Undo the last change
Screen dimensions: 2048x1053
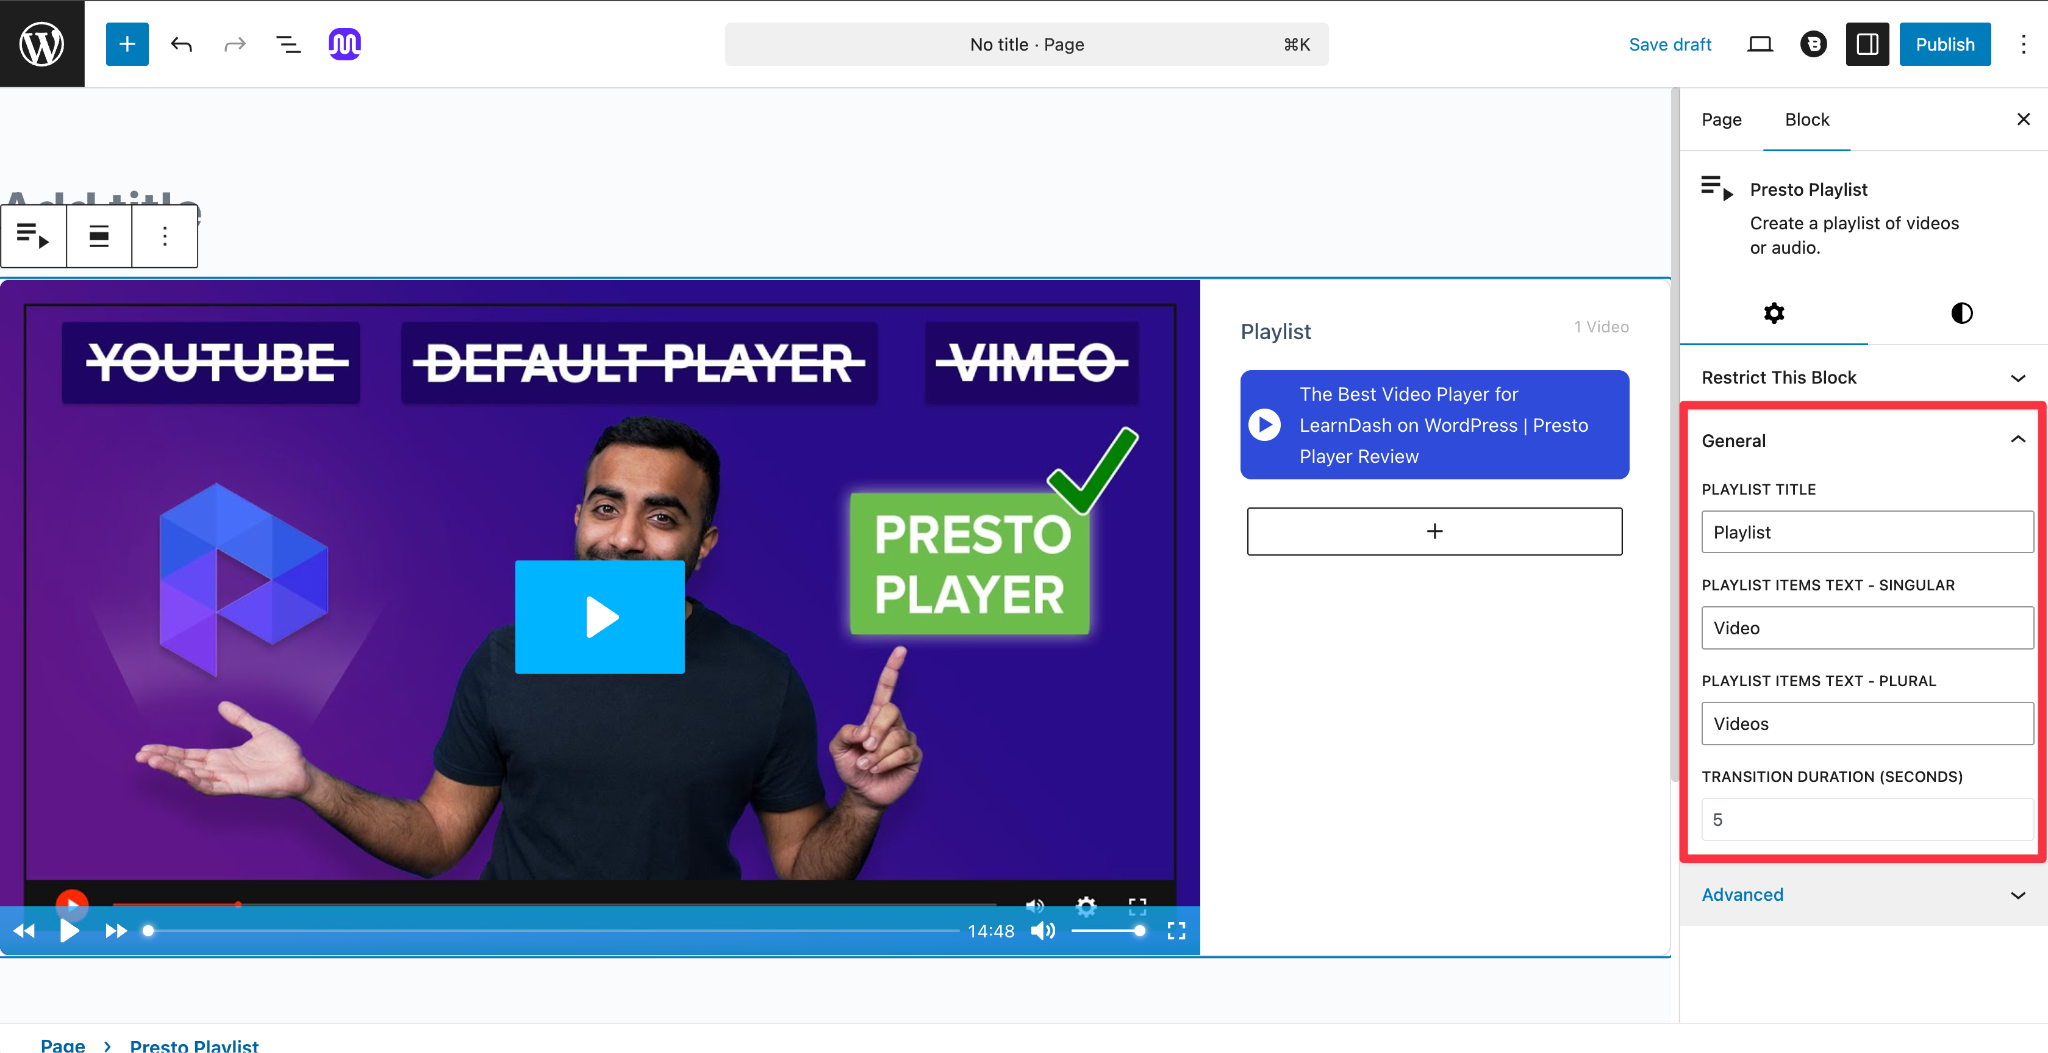(x=181, y=44)
